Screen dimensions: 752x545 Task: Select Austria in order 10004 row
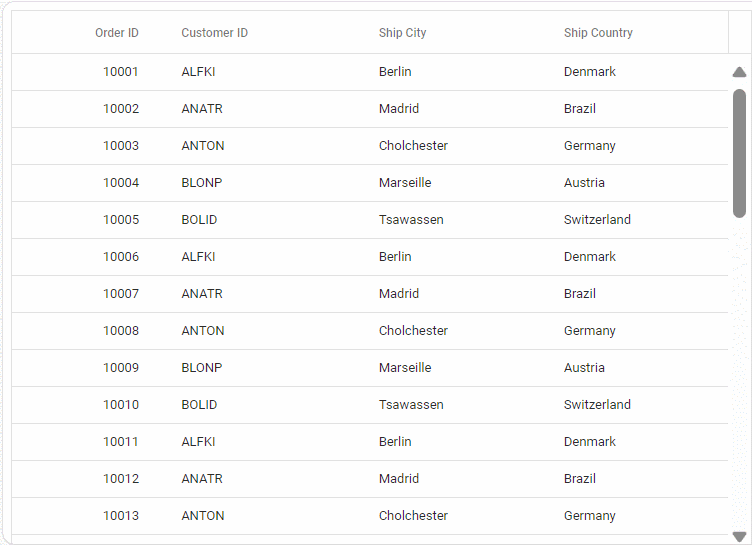pos(584,183)
